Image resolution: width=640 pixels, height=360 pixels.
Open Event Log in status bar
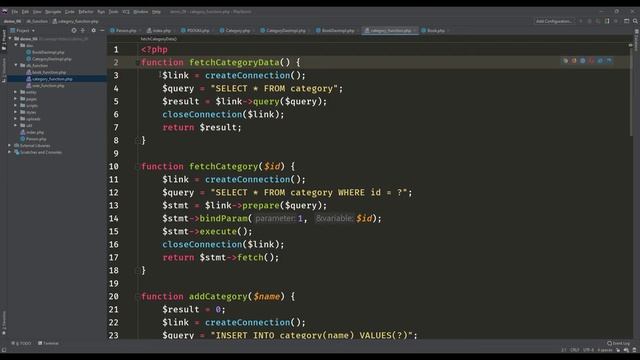pos(618,343)
